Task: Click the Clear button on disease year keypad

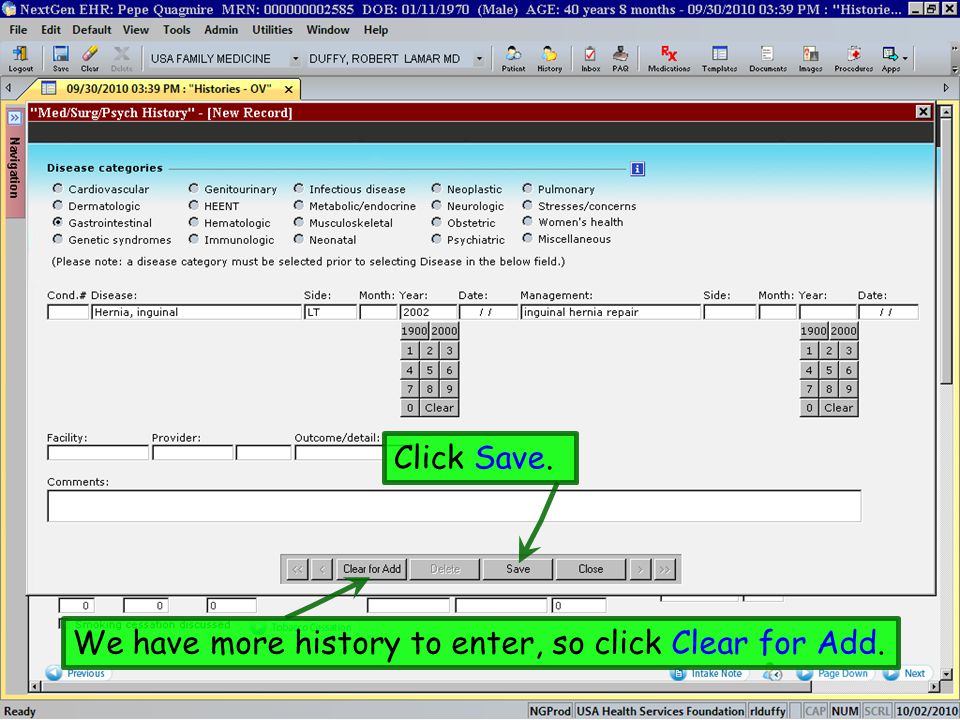Action: click(439, 408)
